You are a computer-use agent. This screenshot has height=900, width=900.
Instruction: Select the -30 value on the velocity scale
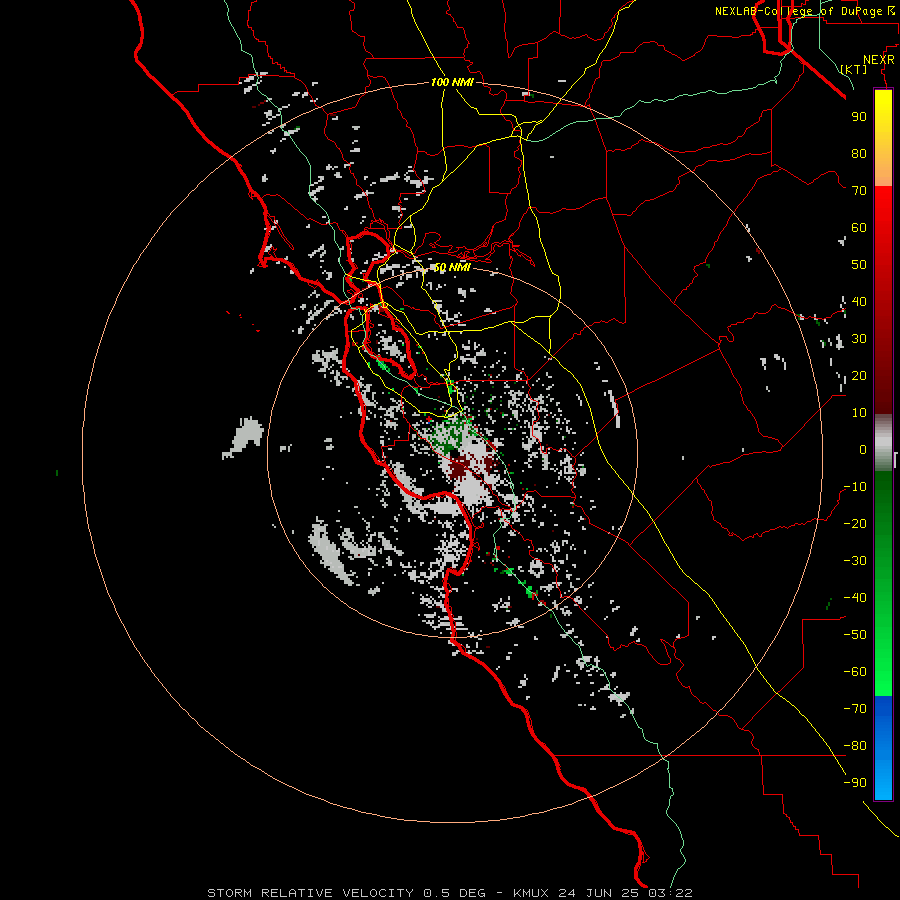(x=855, y=561)
